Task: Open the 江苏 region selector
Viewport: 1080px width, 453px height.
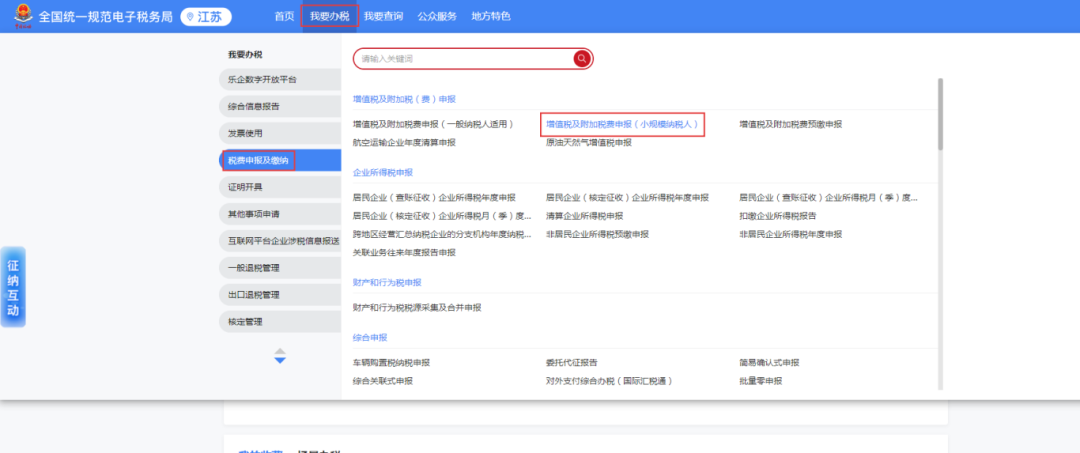Action: tap(206, 17)
